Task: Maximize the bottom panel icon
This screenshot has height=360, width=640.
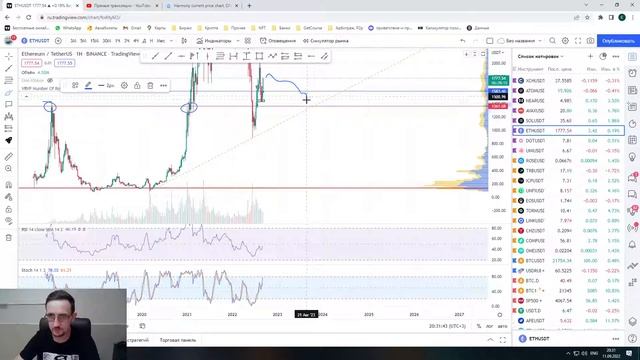Action: click(503, 340)
